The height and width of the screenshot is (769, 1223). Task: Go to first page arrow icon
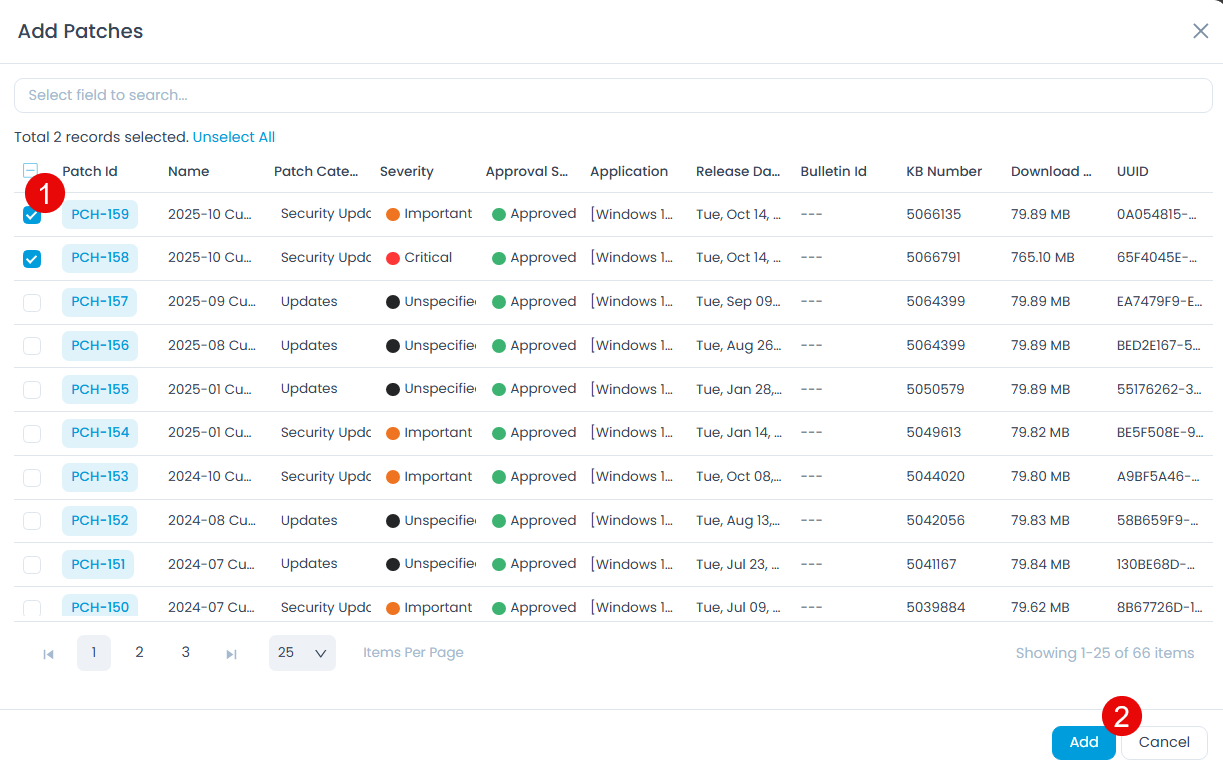pyautogui.click(x=48, y=654)
